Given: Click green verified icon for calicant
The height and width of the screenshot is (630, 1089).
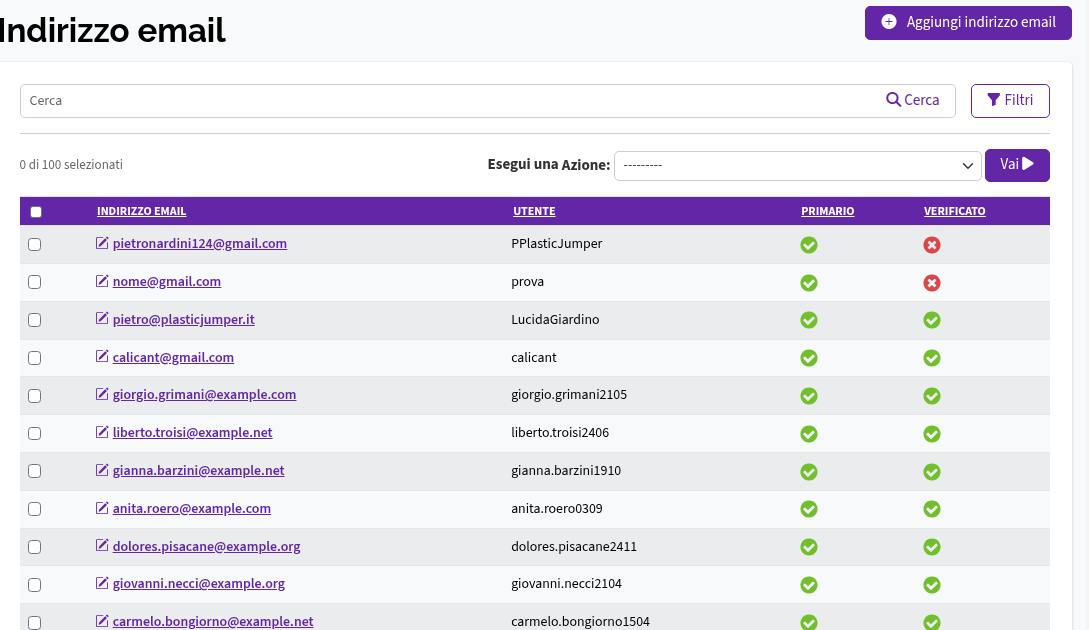Looking at the screenshot, I should click(932, 358).
